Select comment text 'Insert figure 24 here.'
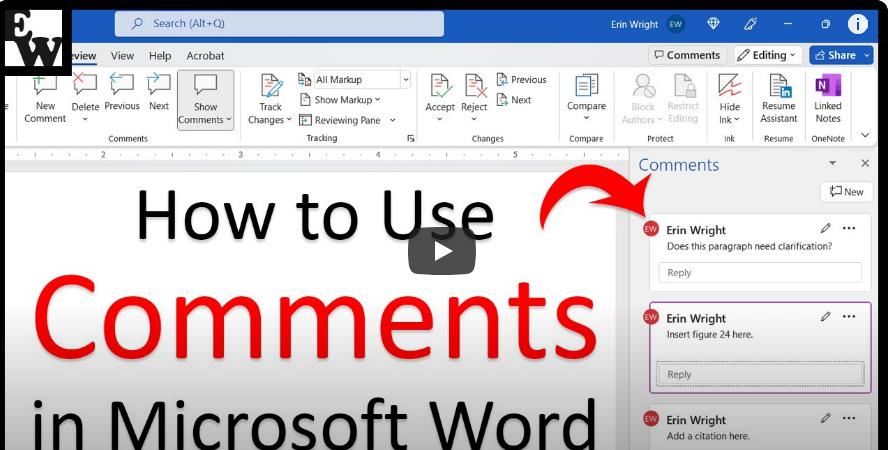This screenshot has height=450, width=888. pyautogui.click(x=710, y=335)
